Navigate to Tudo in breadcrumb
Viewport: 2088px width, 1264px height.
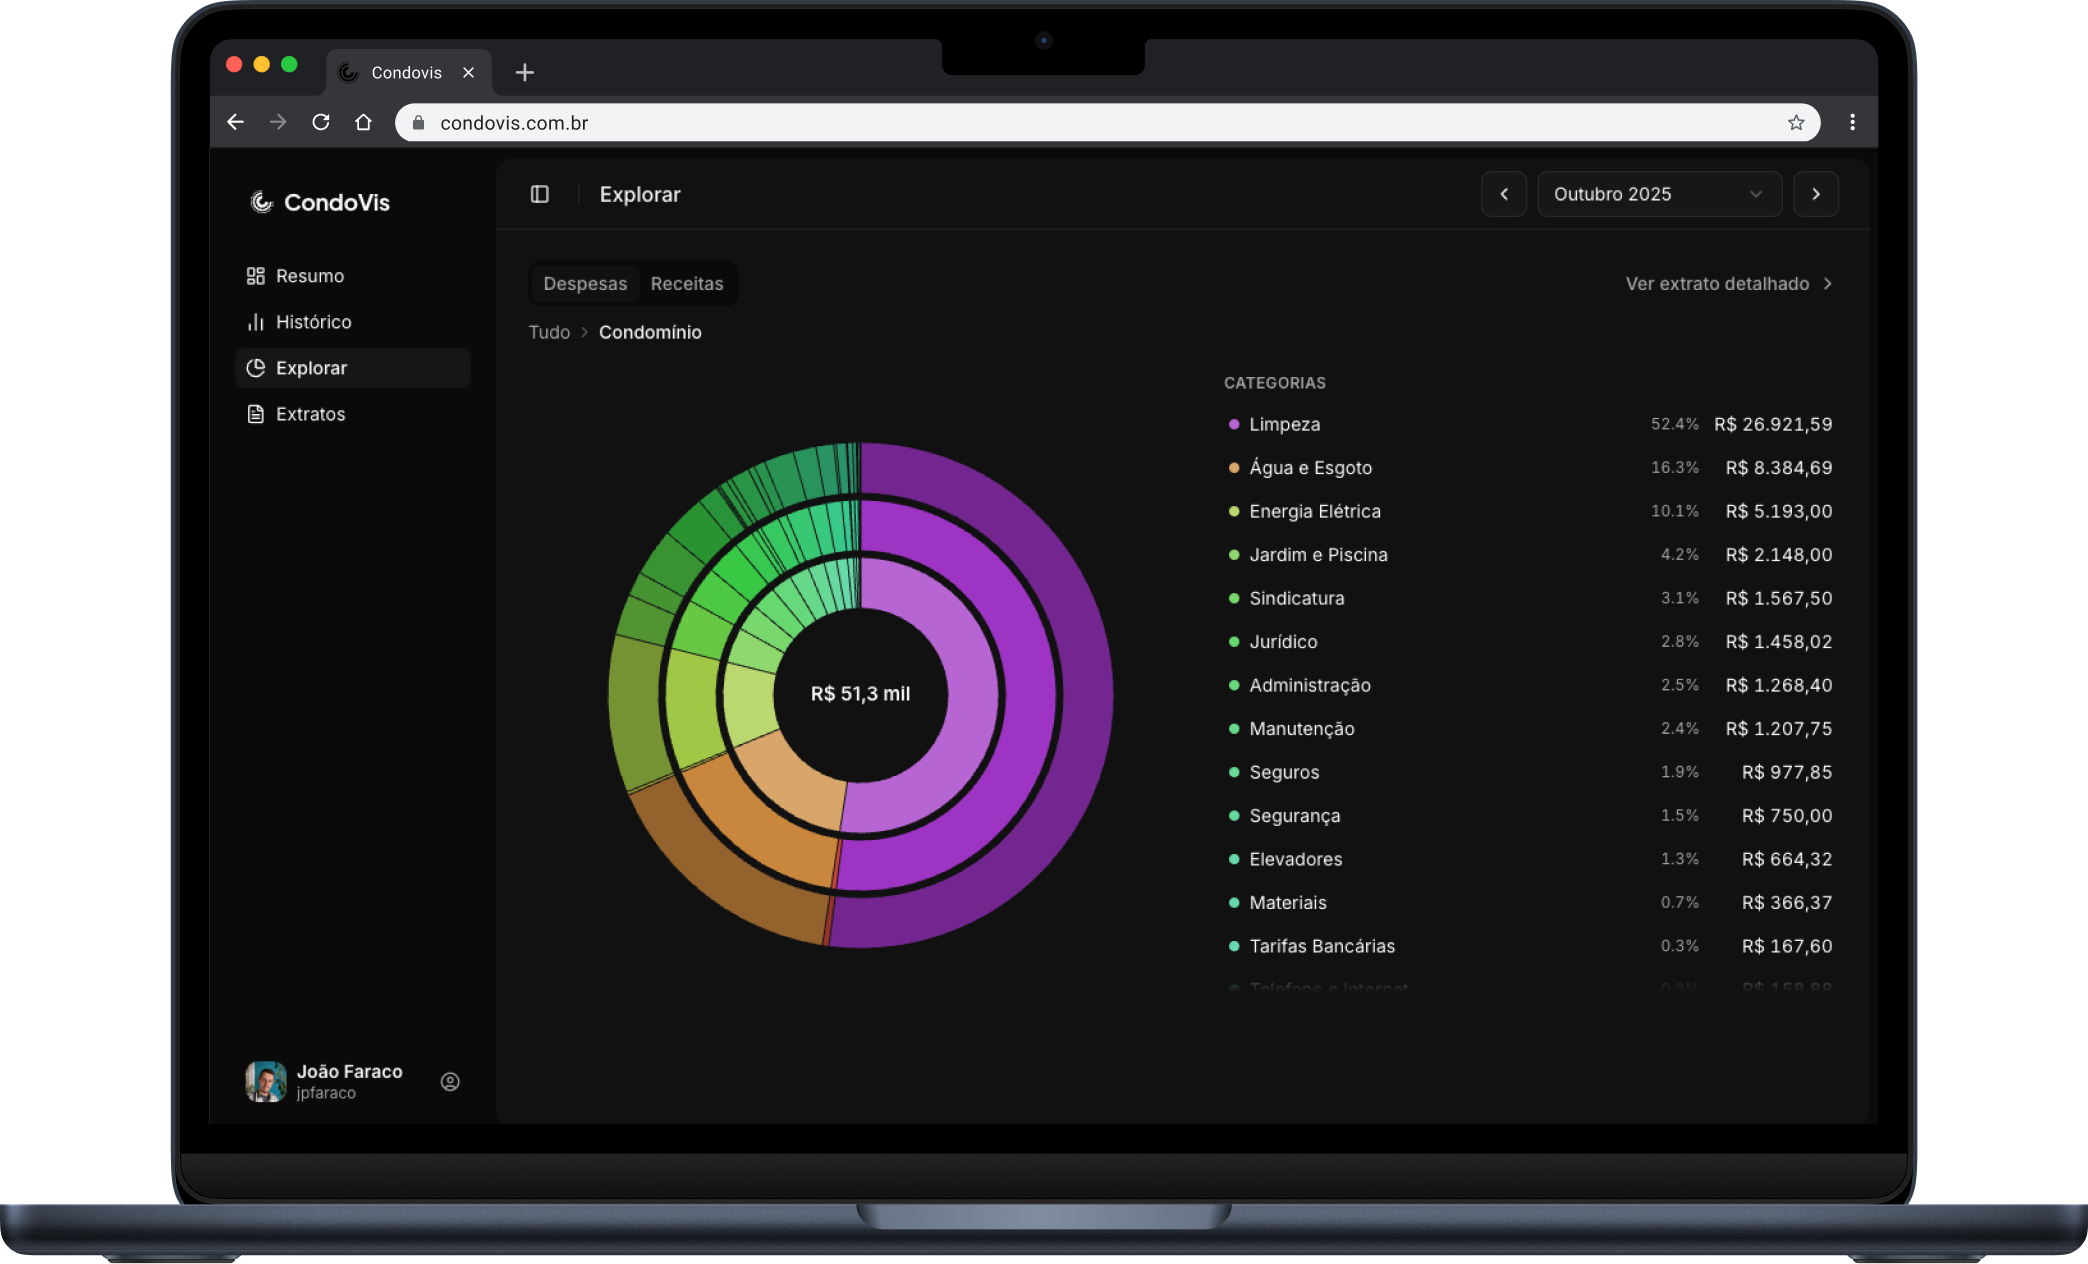[x=549, y=332]
